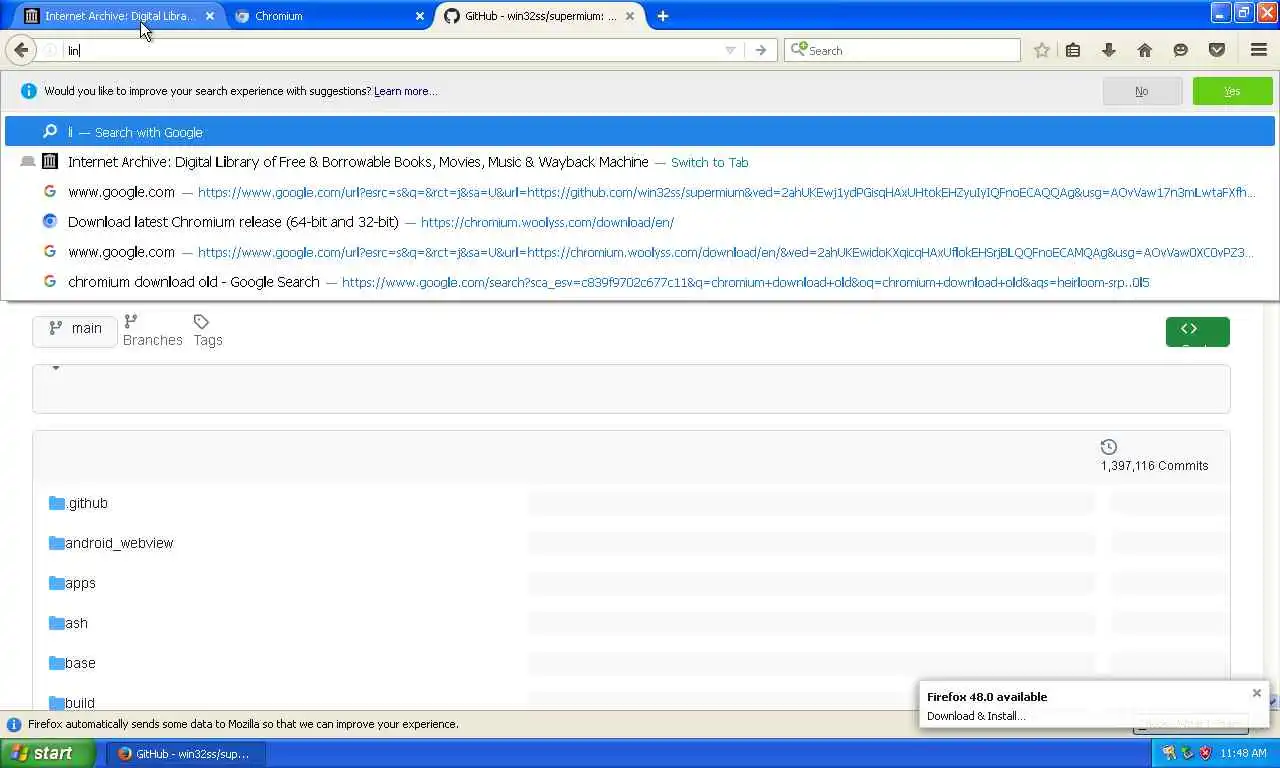Open the ash folder
Screen dimensions: 1280x768
[x=76, y=623]
